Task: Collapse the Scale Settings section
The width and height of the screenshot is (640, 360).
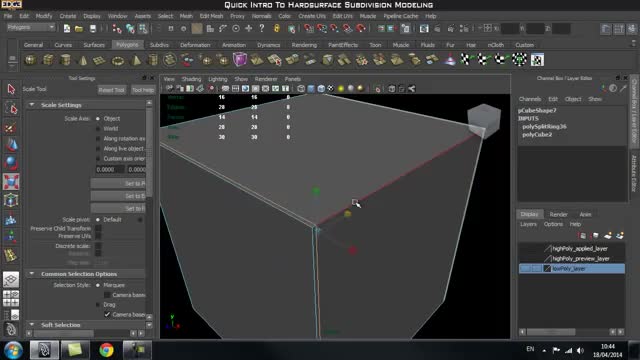Action: (x=32, y=105)
